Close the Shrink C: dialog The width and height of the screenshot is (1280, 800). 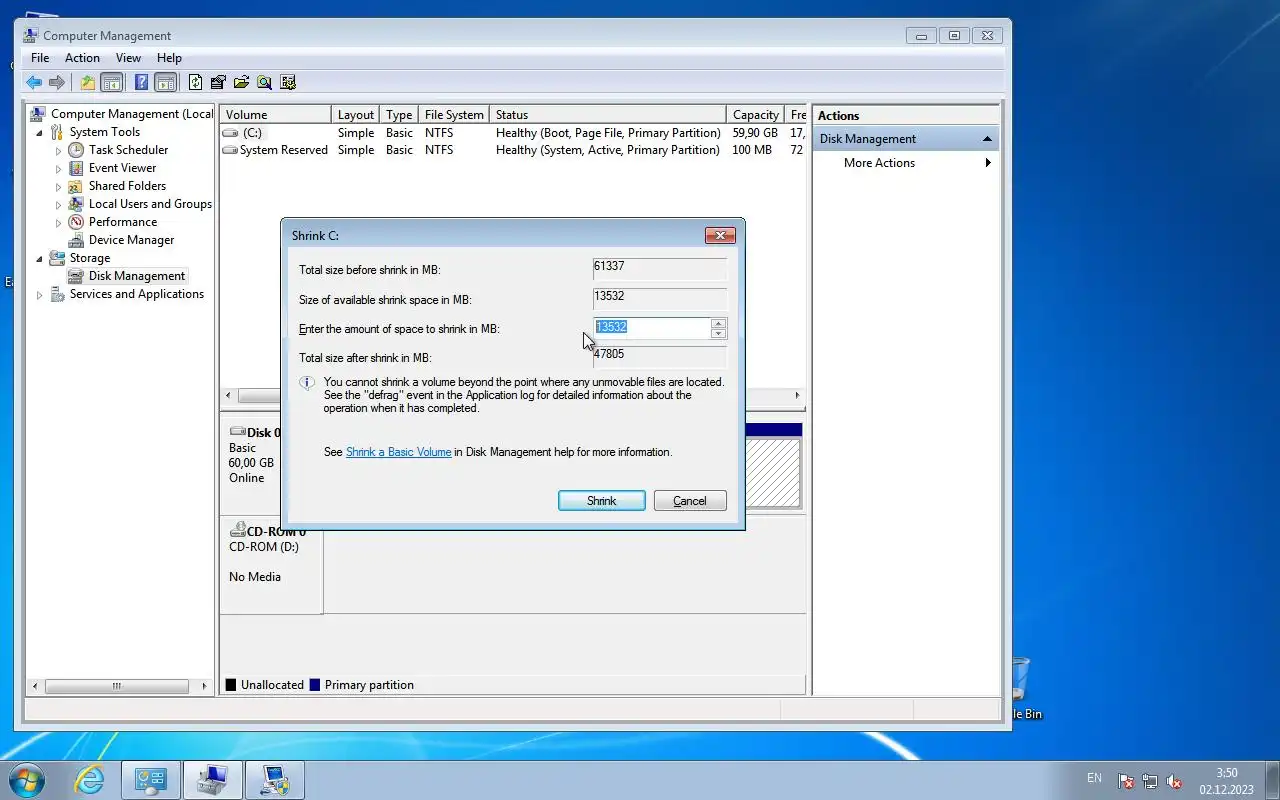point(720,236)
